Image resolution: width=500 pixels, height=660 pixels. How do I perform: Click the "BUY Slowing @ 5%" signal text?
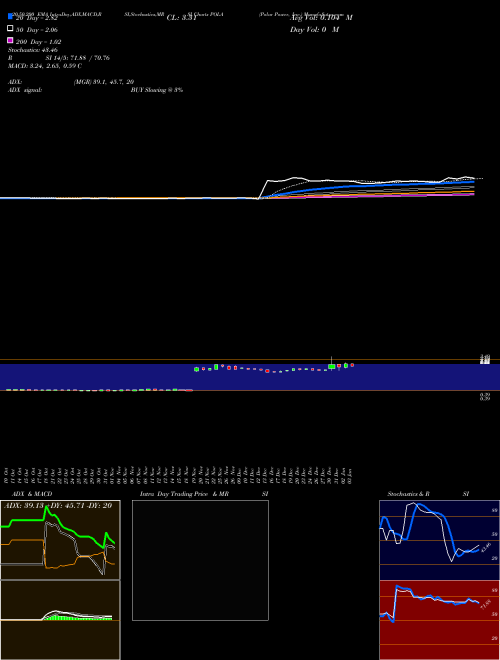[157, 90]
